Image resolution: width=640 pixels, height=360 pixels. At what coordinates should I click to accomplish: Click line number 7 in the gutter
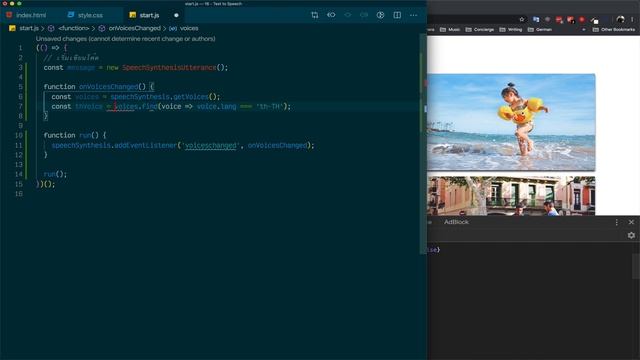tap(20, 107)
